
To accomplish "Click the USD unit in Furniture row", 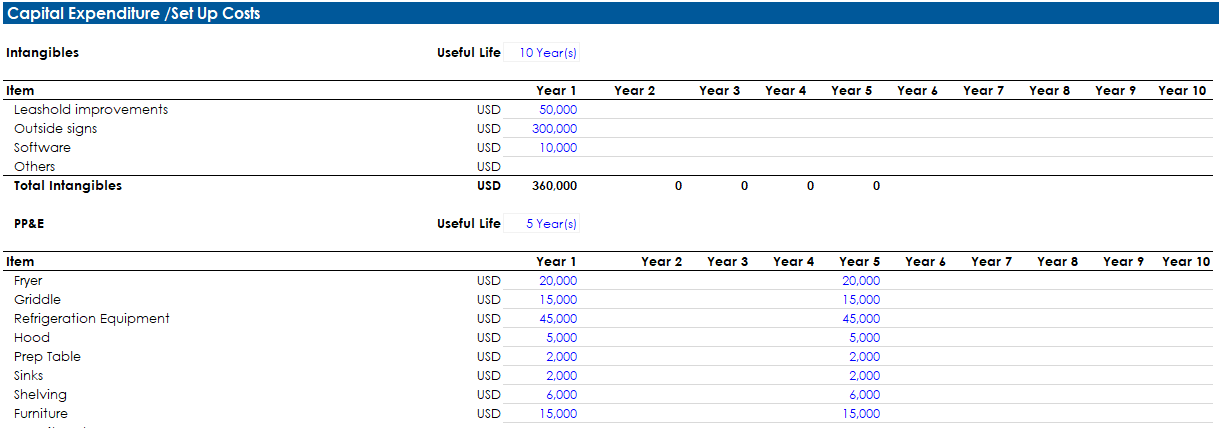I will click(489, 414).
